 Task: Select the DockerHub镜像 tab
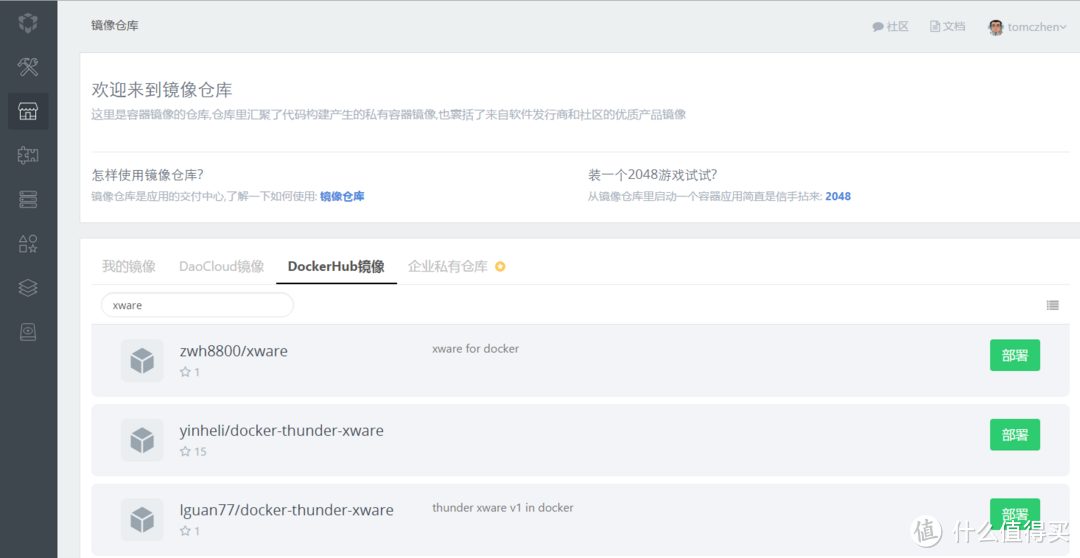point(336,267)
